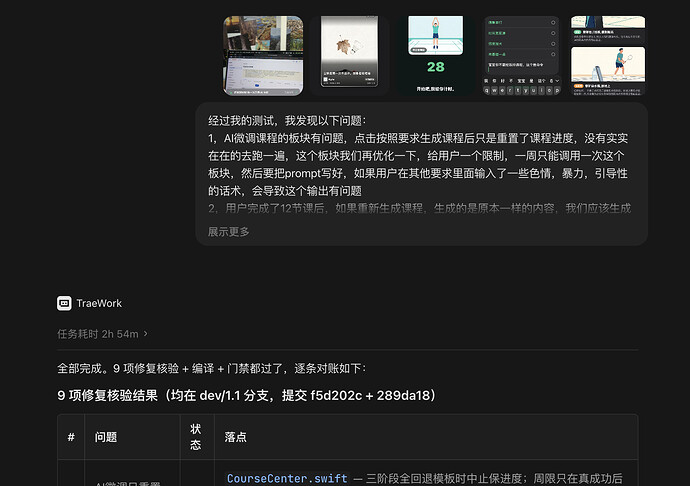Click the 落点 column header
The width and height of the screenshot is (690, 486).
pos(235,437)
